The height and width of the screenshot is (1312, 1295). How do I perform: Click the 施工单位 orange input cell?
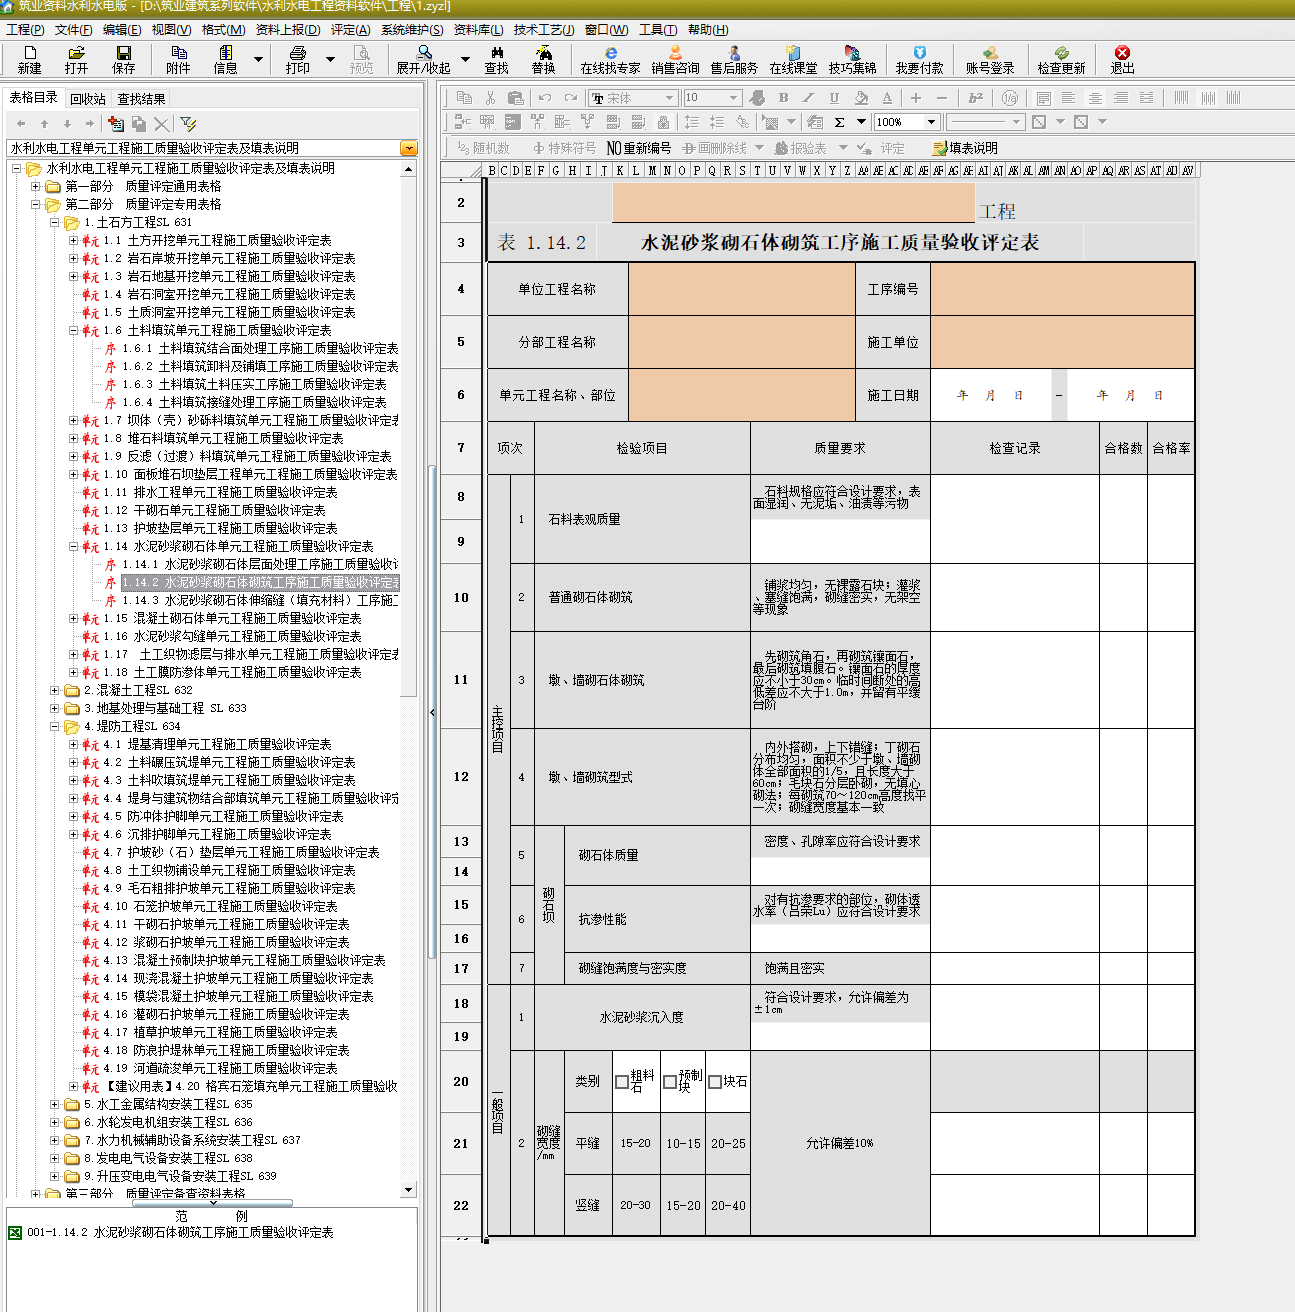click(1062, 342)
